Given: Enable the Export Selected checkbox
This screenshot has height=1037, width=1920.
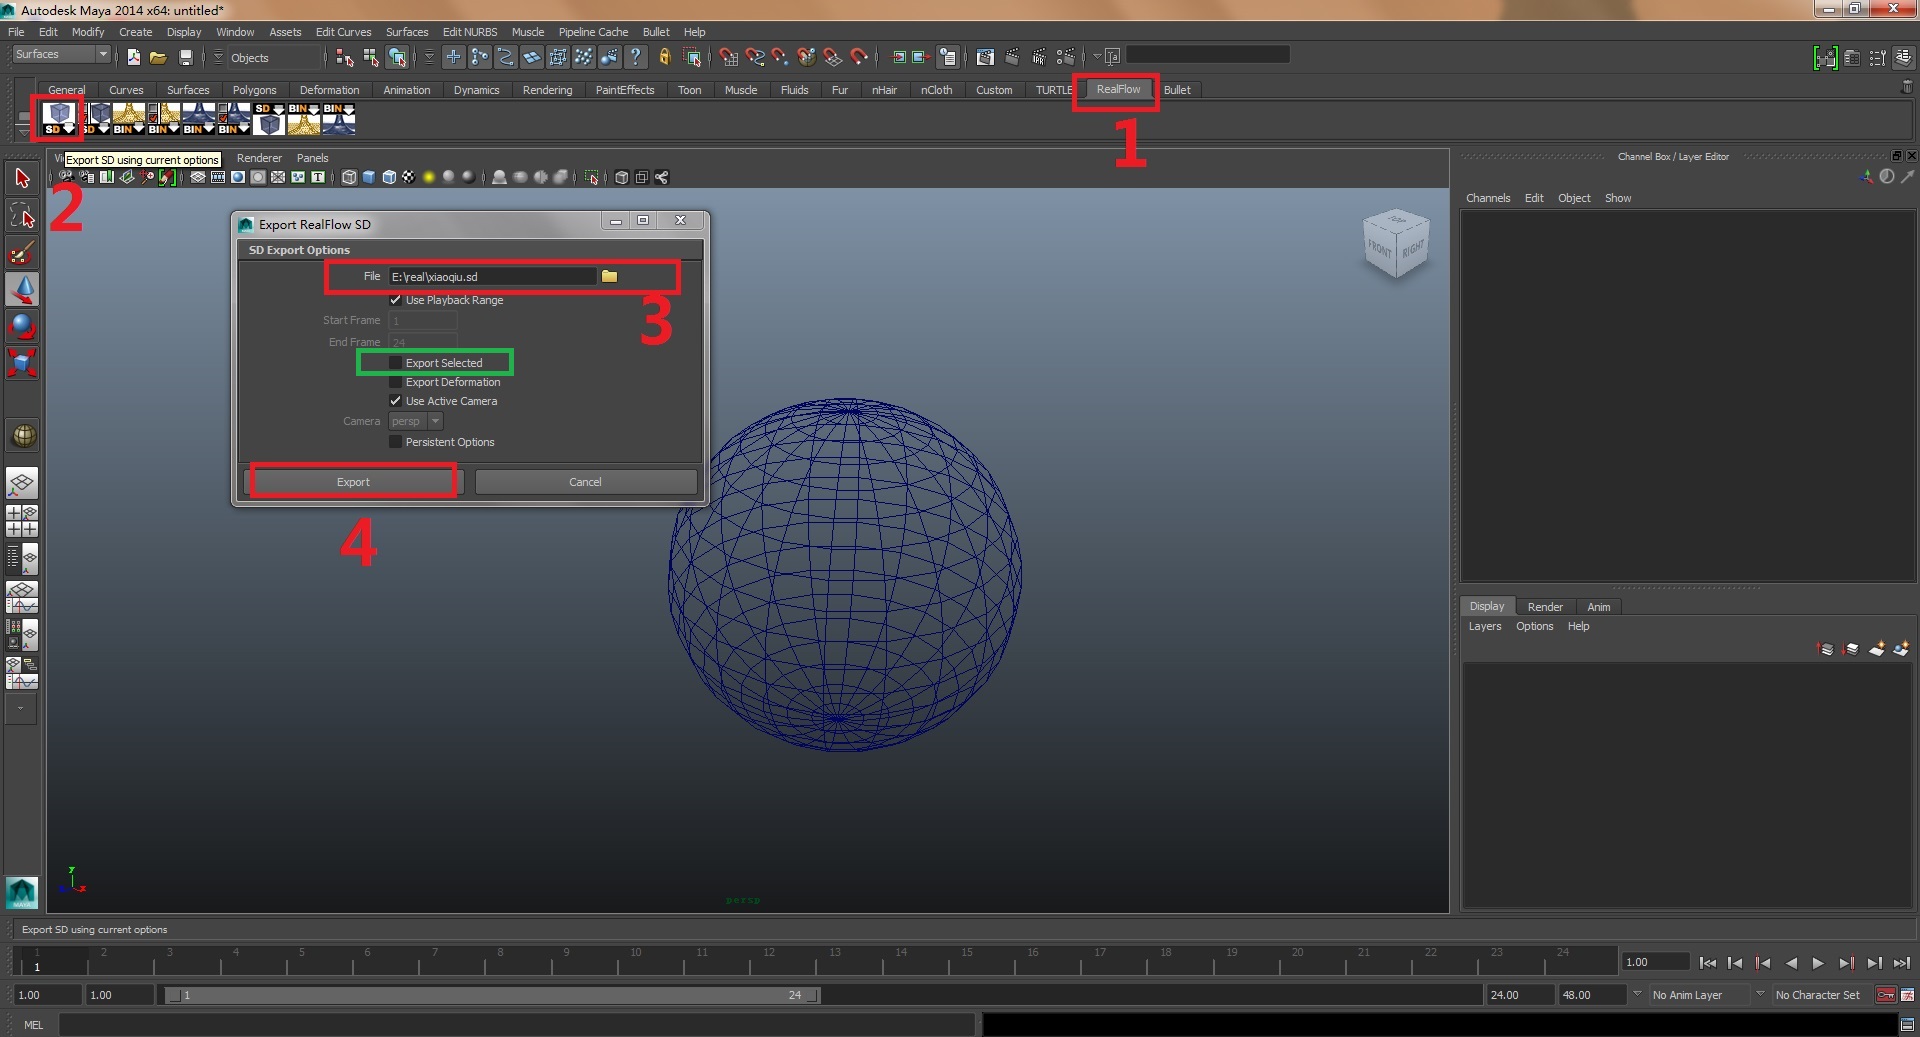Looking at the screenshot, I should tap(396, 363).
